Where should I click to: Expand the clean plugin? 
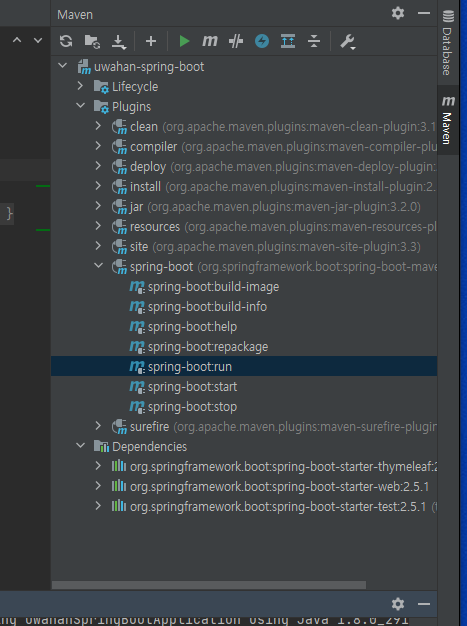[x=98, y=126]
